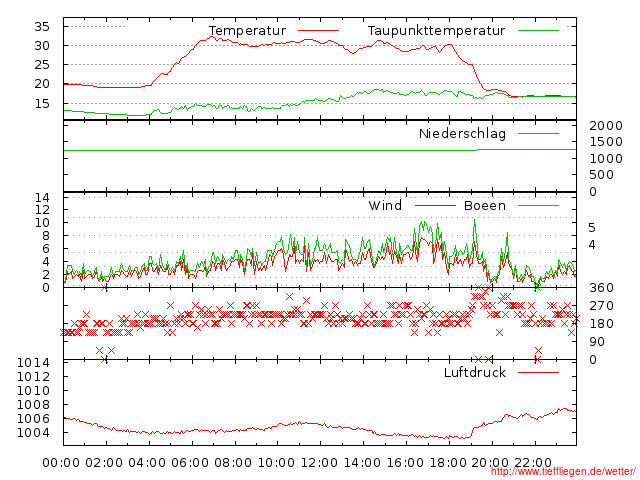
Task: Click the green Taupunkttemperatur legend line
Action: 538,31
